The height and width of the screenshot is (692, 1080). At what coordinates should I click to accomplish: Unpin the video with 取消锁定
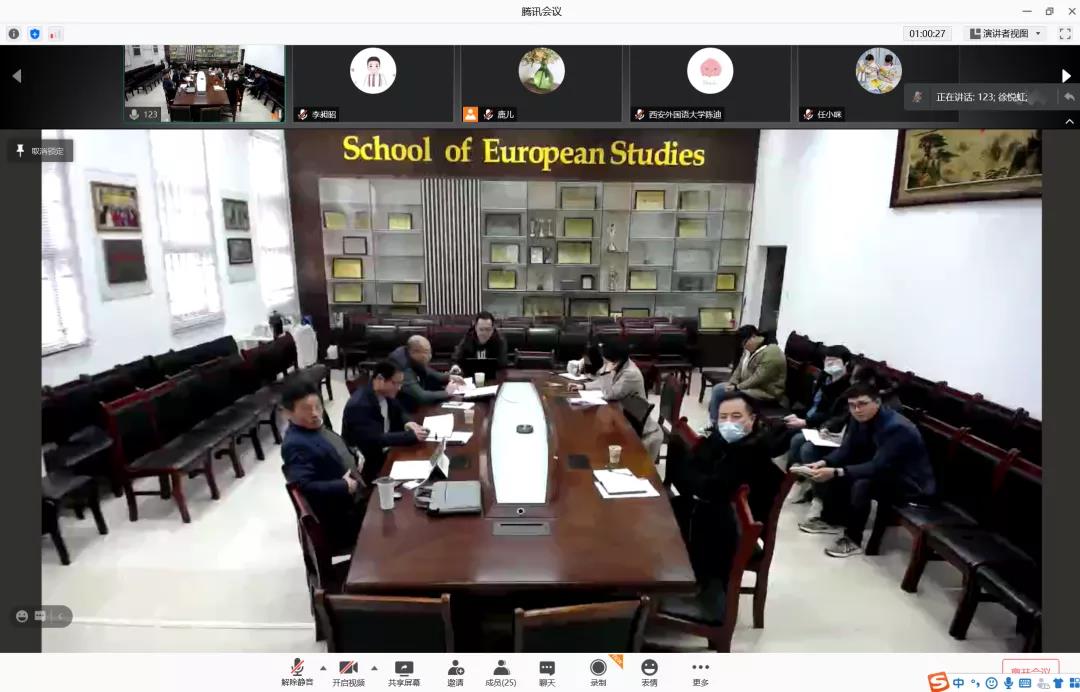click(x=41, y=151)
